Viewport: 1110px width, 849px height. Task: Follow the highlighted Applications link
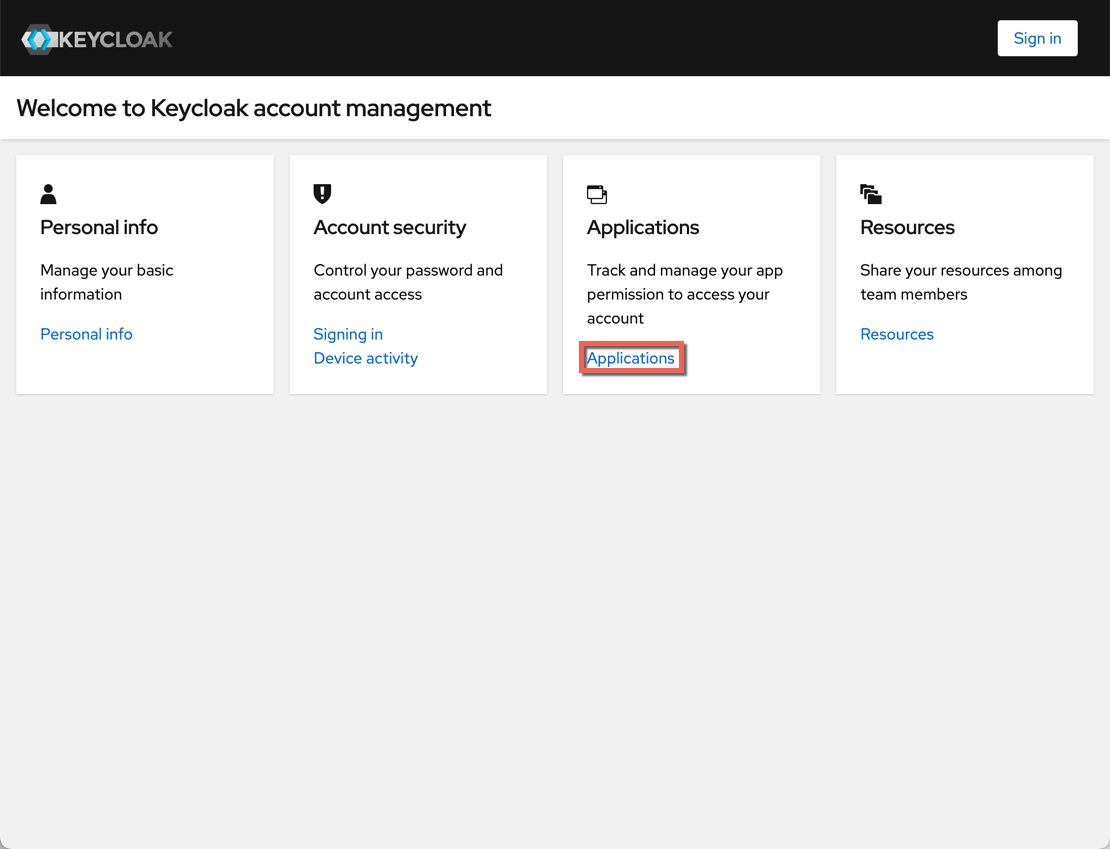630,358
